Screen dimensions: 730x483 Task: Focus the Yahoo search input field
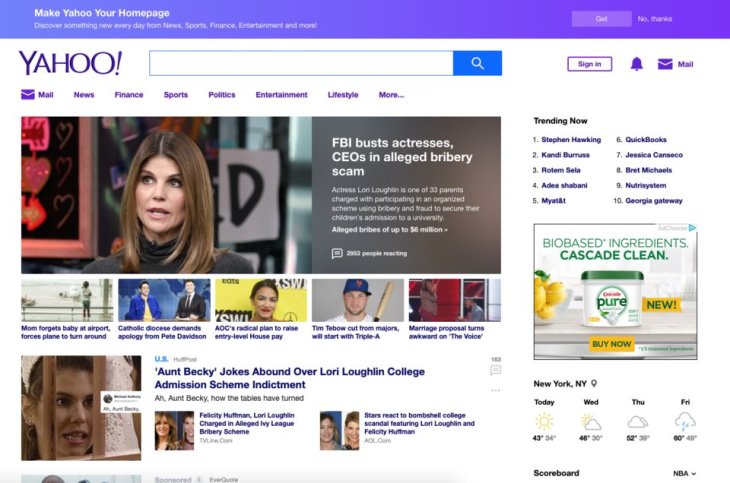[x=300, y=63]
